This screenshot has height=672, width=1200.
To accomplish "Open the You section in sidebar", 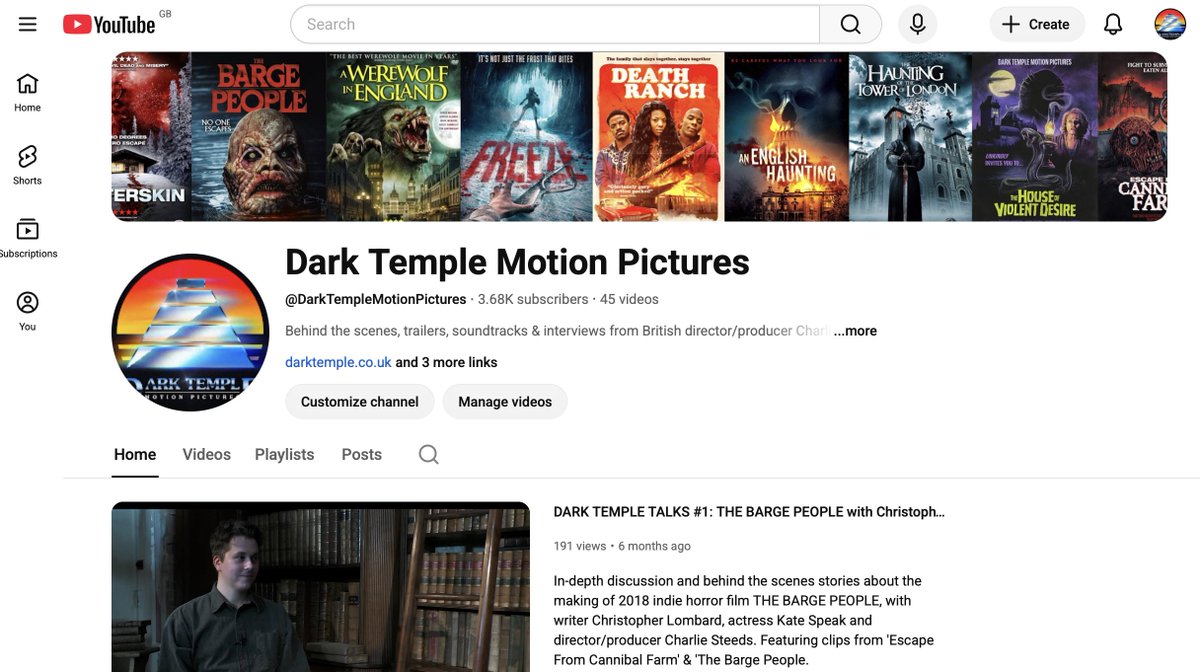I will (x=27, y=311).
